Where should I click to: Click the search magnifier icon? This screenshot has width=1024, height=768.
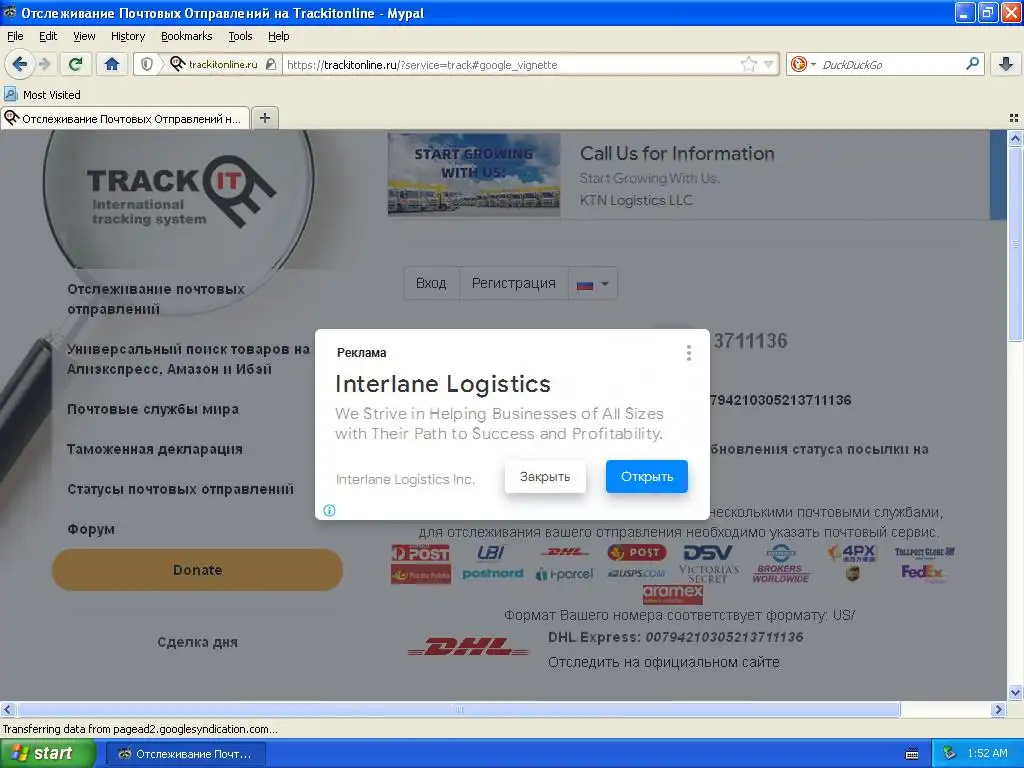pyautogui.click(x=972, y=63)
